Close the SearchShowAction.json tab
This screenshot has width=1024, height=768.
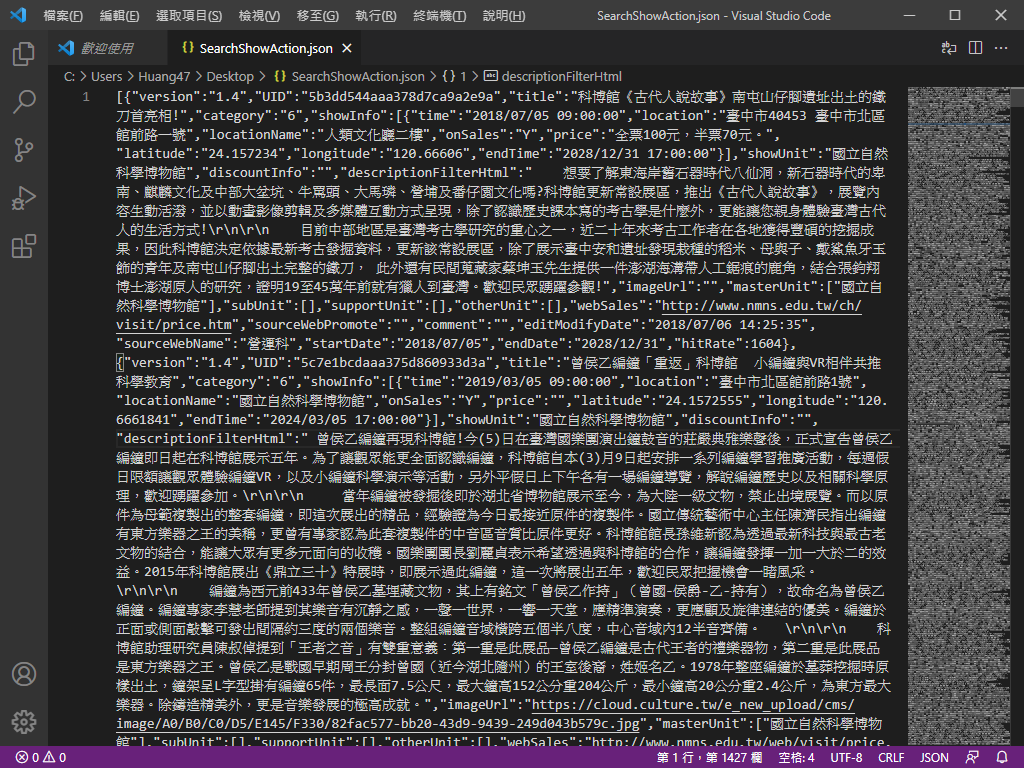click(347, 48)
